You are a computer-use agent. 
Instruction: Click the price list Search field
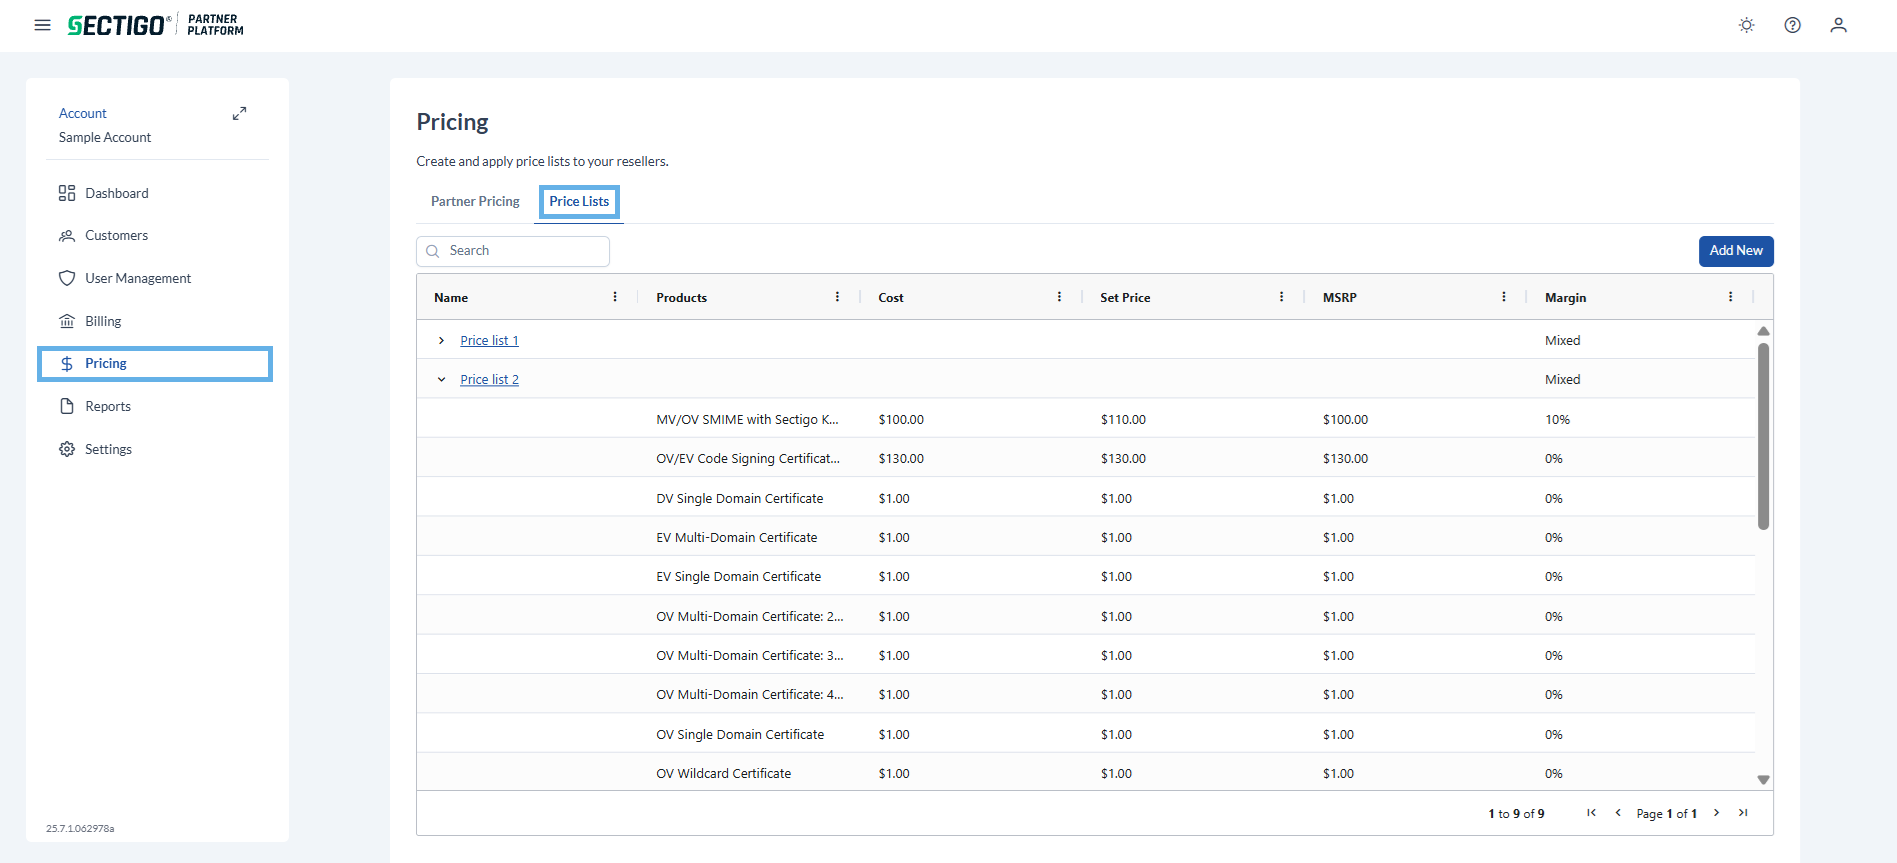513,251
